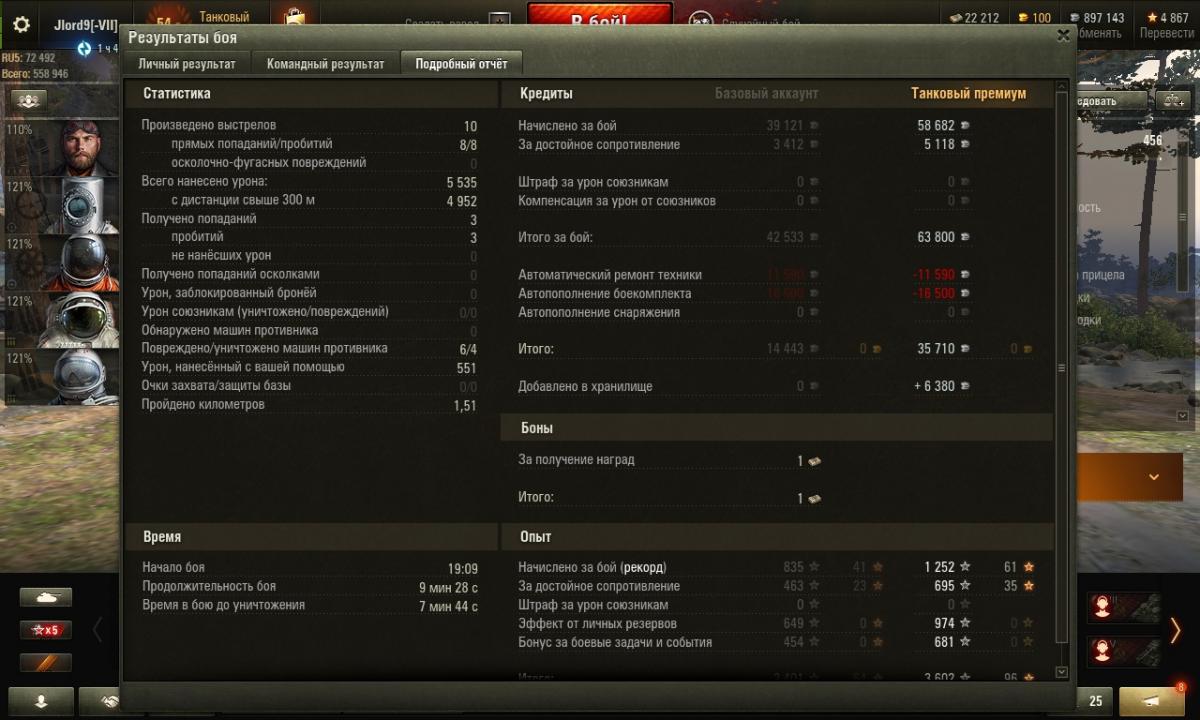1200x720 pixels.
Task: Open the in-game store bag icon
Action: (x=294, y=17)
